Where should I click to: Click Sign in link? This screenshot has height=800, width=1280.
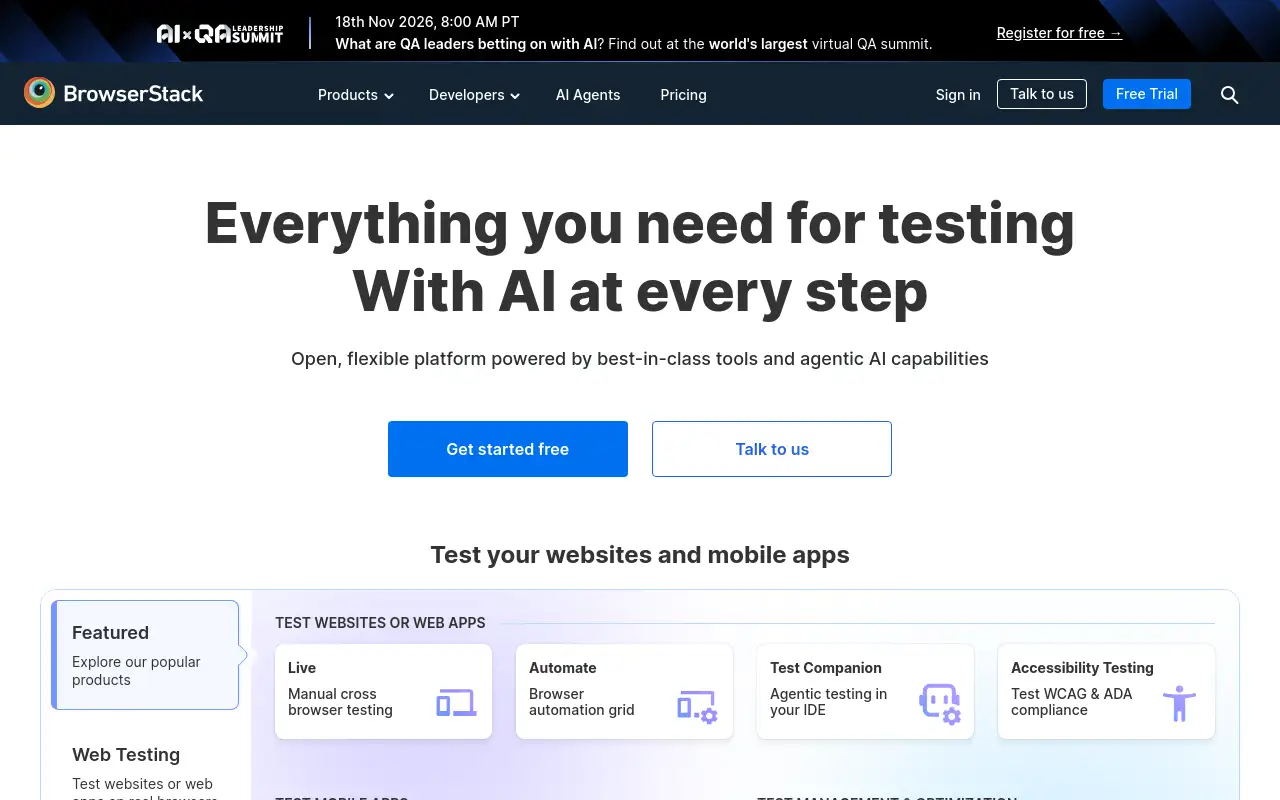click(958, 95)
